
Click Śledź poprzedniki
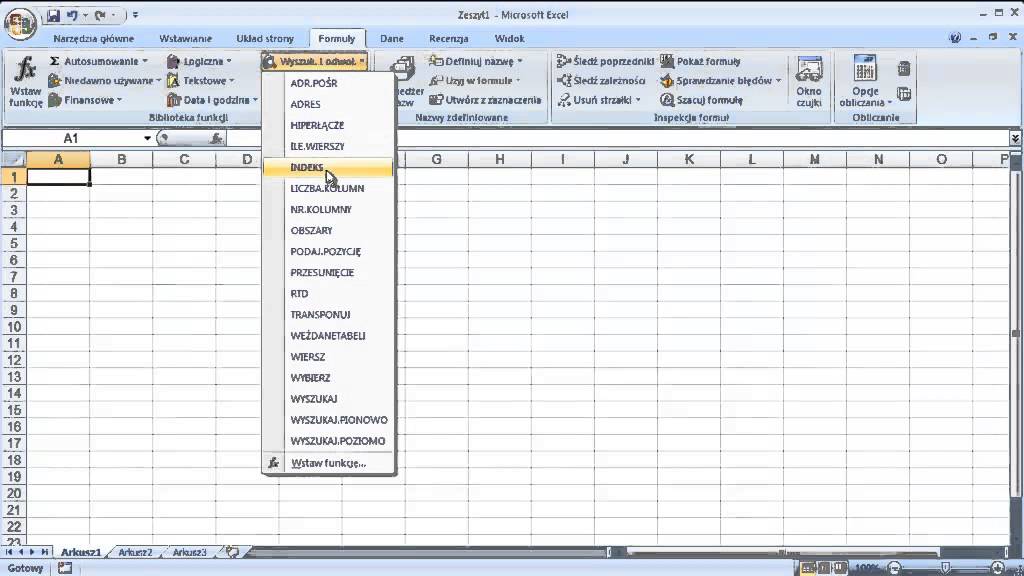point(605,61)
